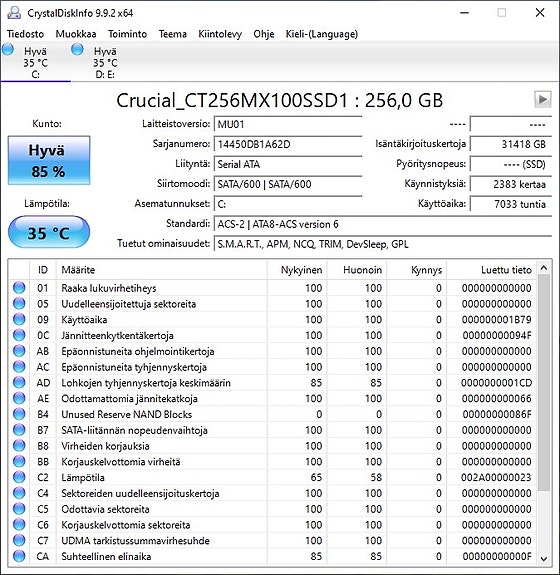Click the status orb of Lohkojen tyhjennyskertoja keskimäärin row
The image size is (560, 575).
pos(19,382)
